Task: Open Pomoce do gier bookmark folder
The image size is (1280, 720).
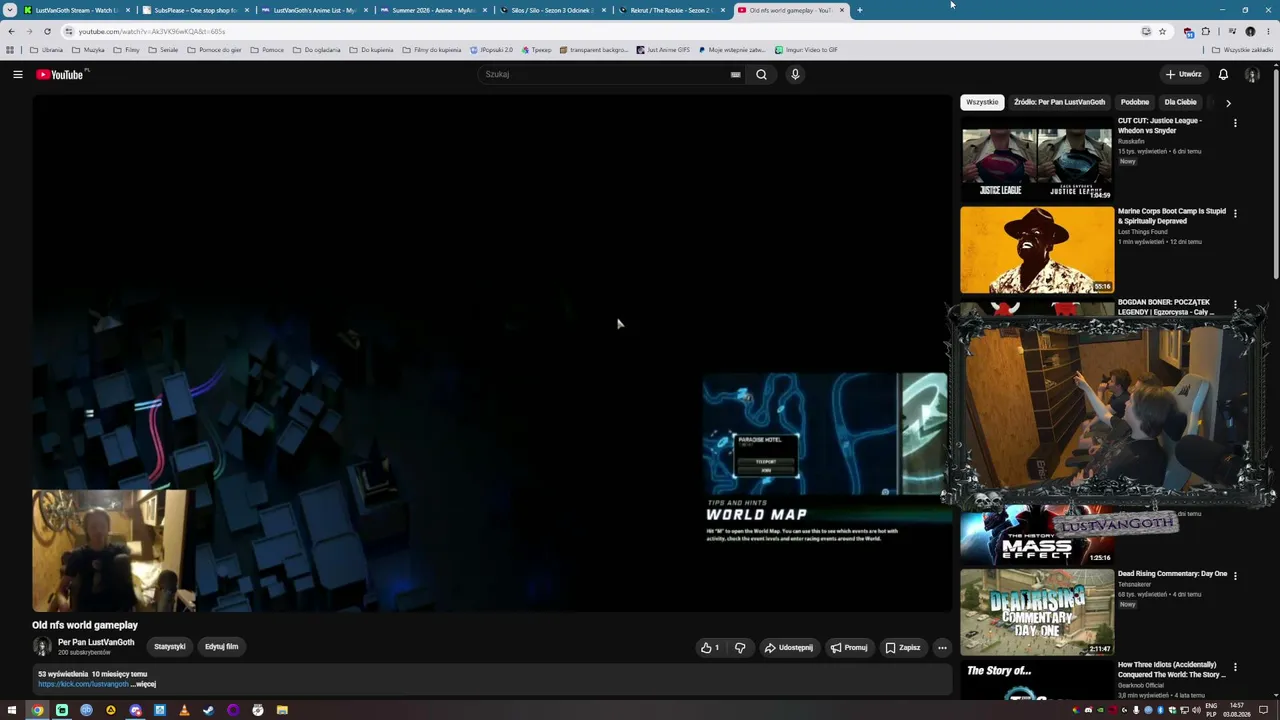Action: (x=214, y=49)
